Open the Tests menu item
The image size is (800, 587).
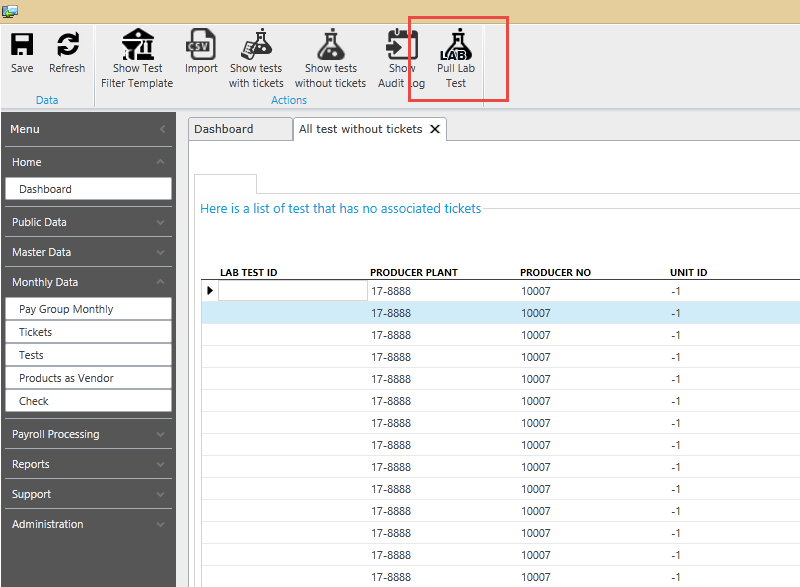coord(88,355)
